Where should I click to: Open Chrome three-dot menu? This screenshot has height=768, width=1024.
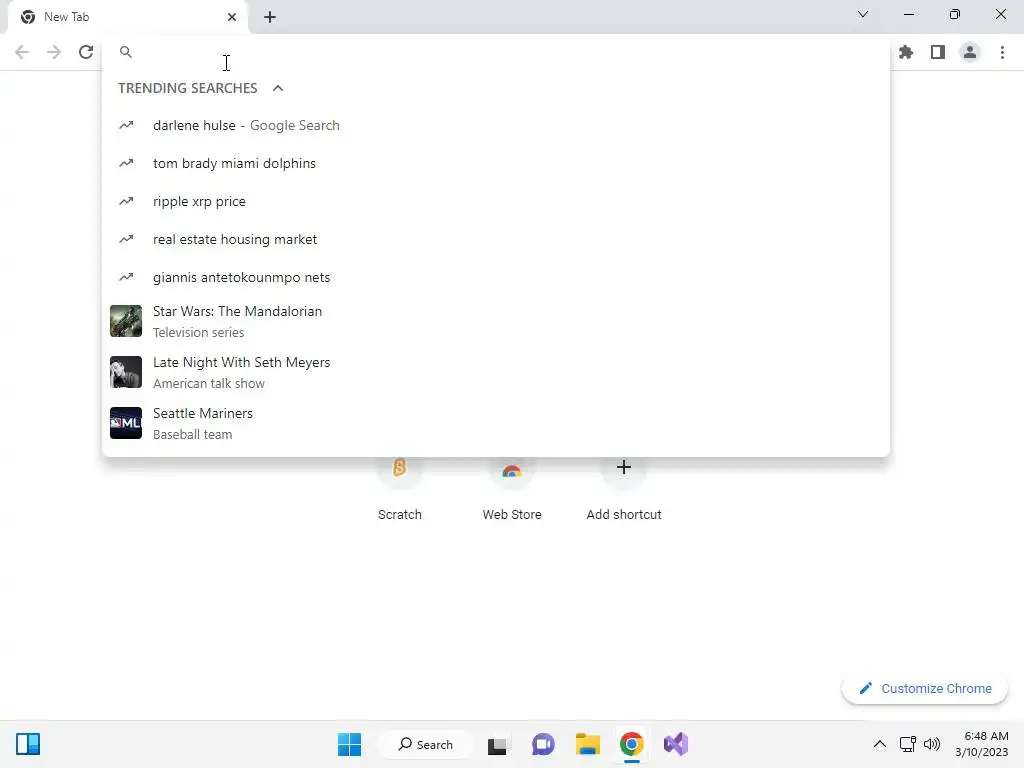(x=1002, y=52)
